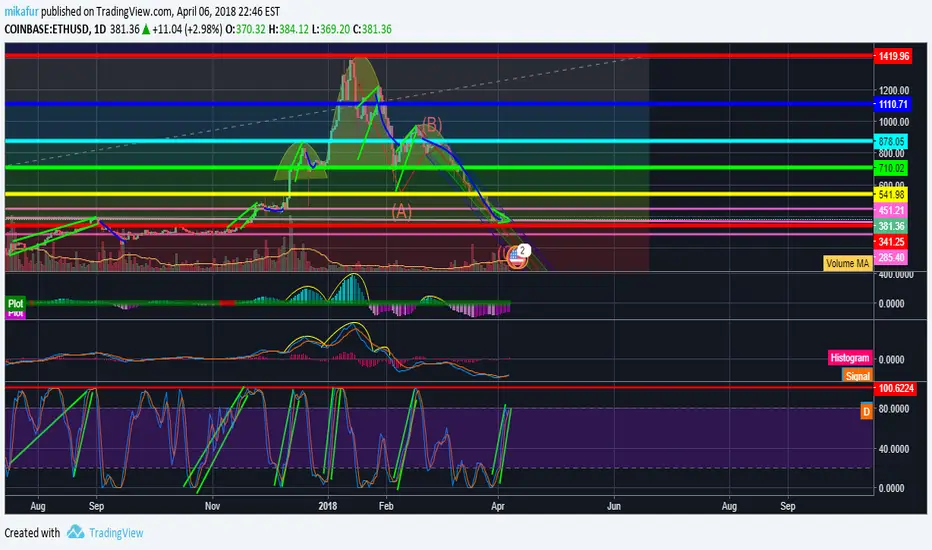Click the 2018 time axis label
Image resolution: width=932 pixels, height=550 pixels.
(328, 506)
